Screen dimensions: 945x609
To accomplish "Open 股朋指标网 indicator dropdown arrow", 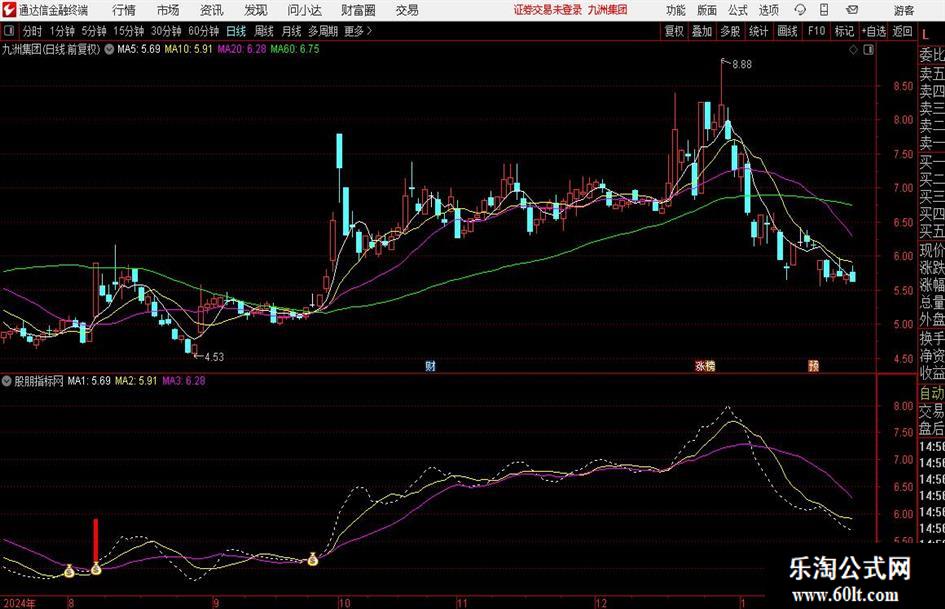I will pos(7,381).
